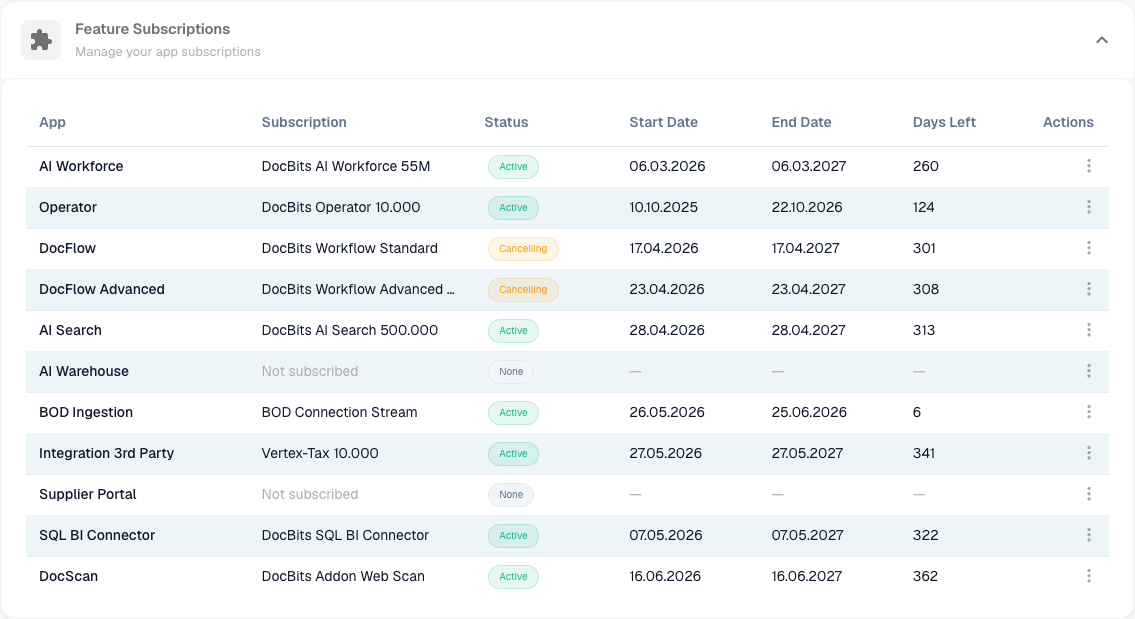1135x619 pixels.
Task: Click Not subscribed in Supplier Portal row
Action: click(x=310, y=494)
